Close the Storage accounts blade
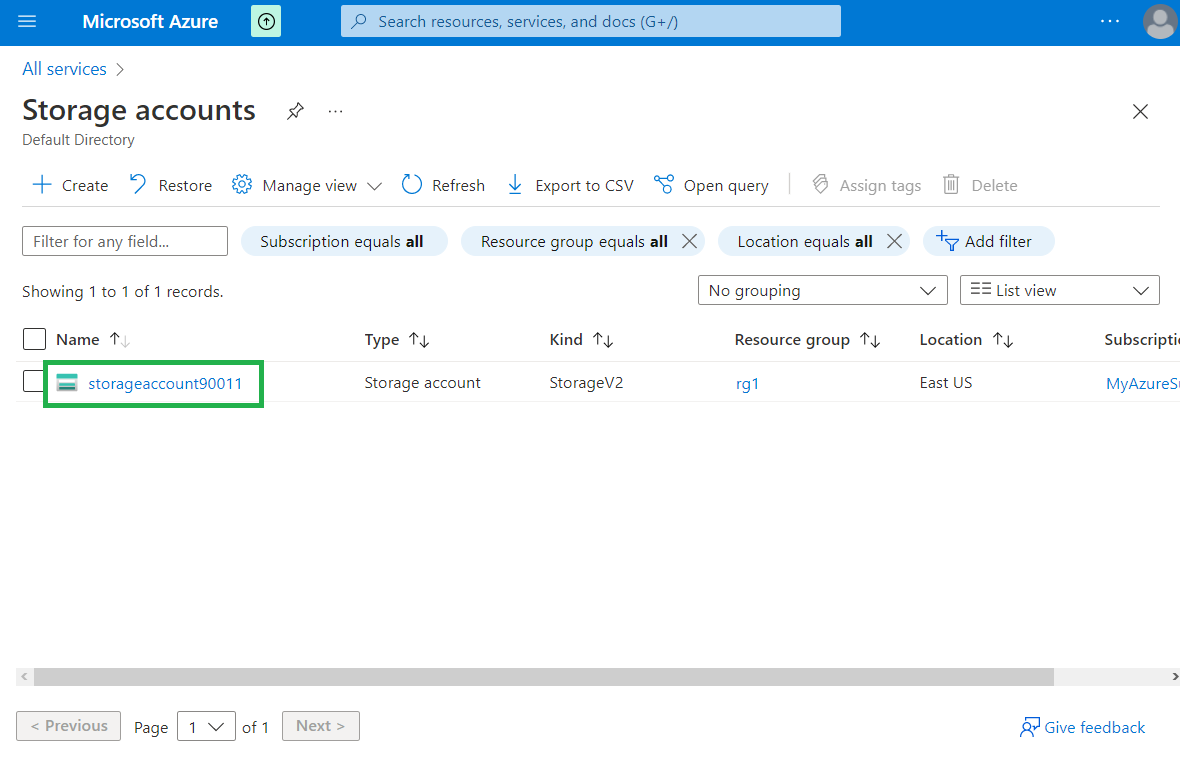This screenshot has width=1180, height=760. [1140, 111]
